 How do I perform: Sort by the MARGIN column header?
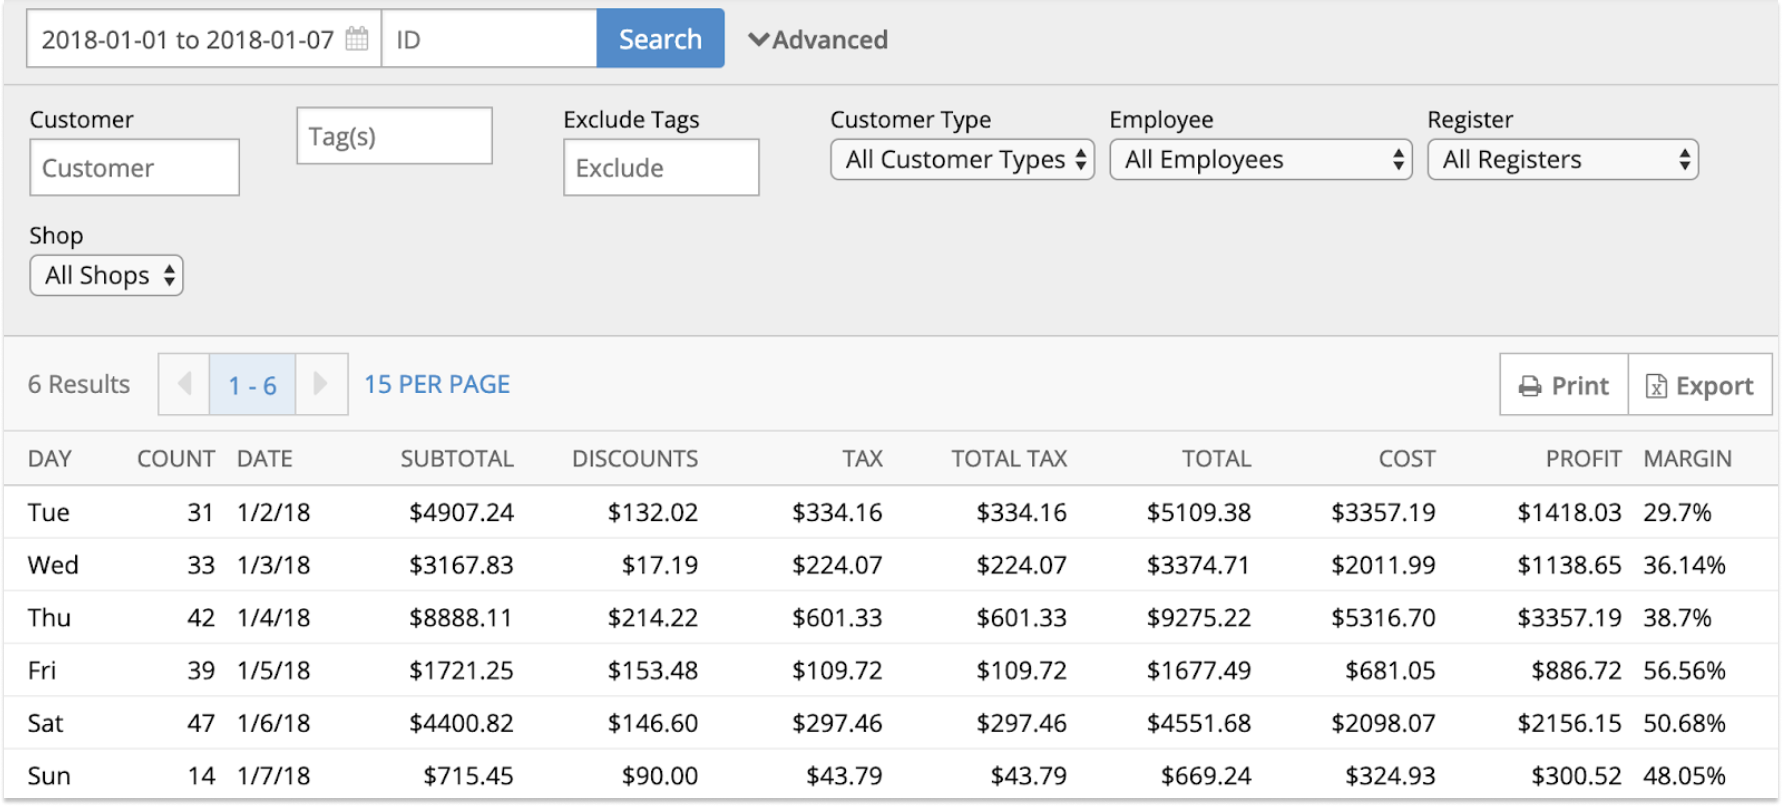[x=1687, y=459]
